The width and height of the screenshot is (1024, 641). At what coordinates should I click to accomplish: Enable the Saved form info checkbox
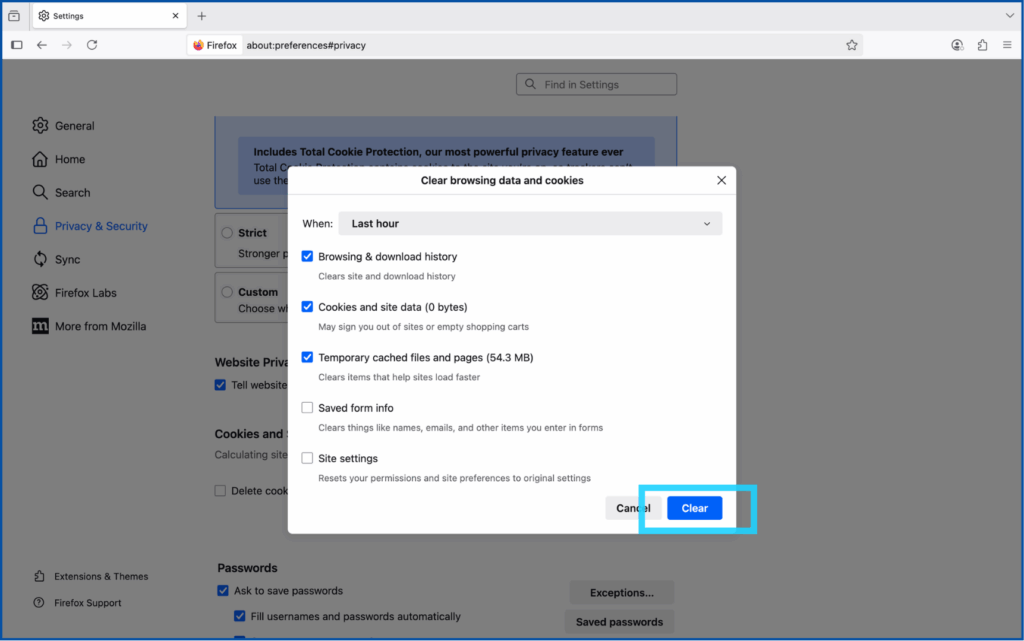pos(308,408)
